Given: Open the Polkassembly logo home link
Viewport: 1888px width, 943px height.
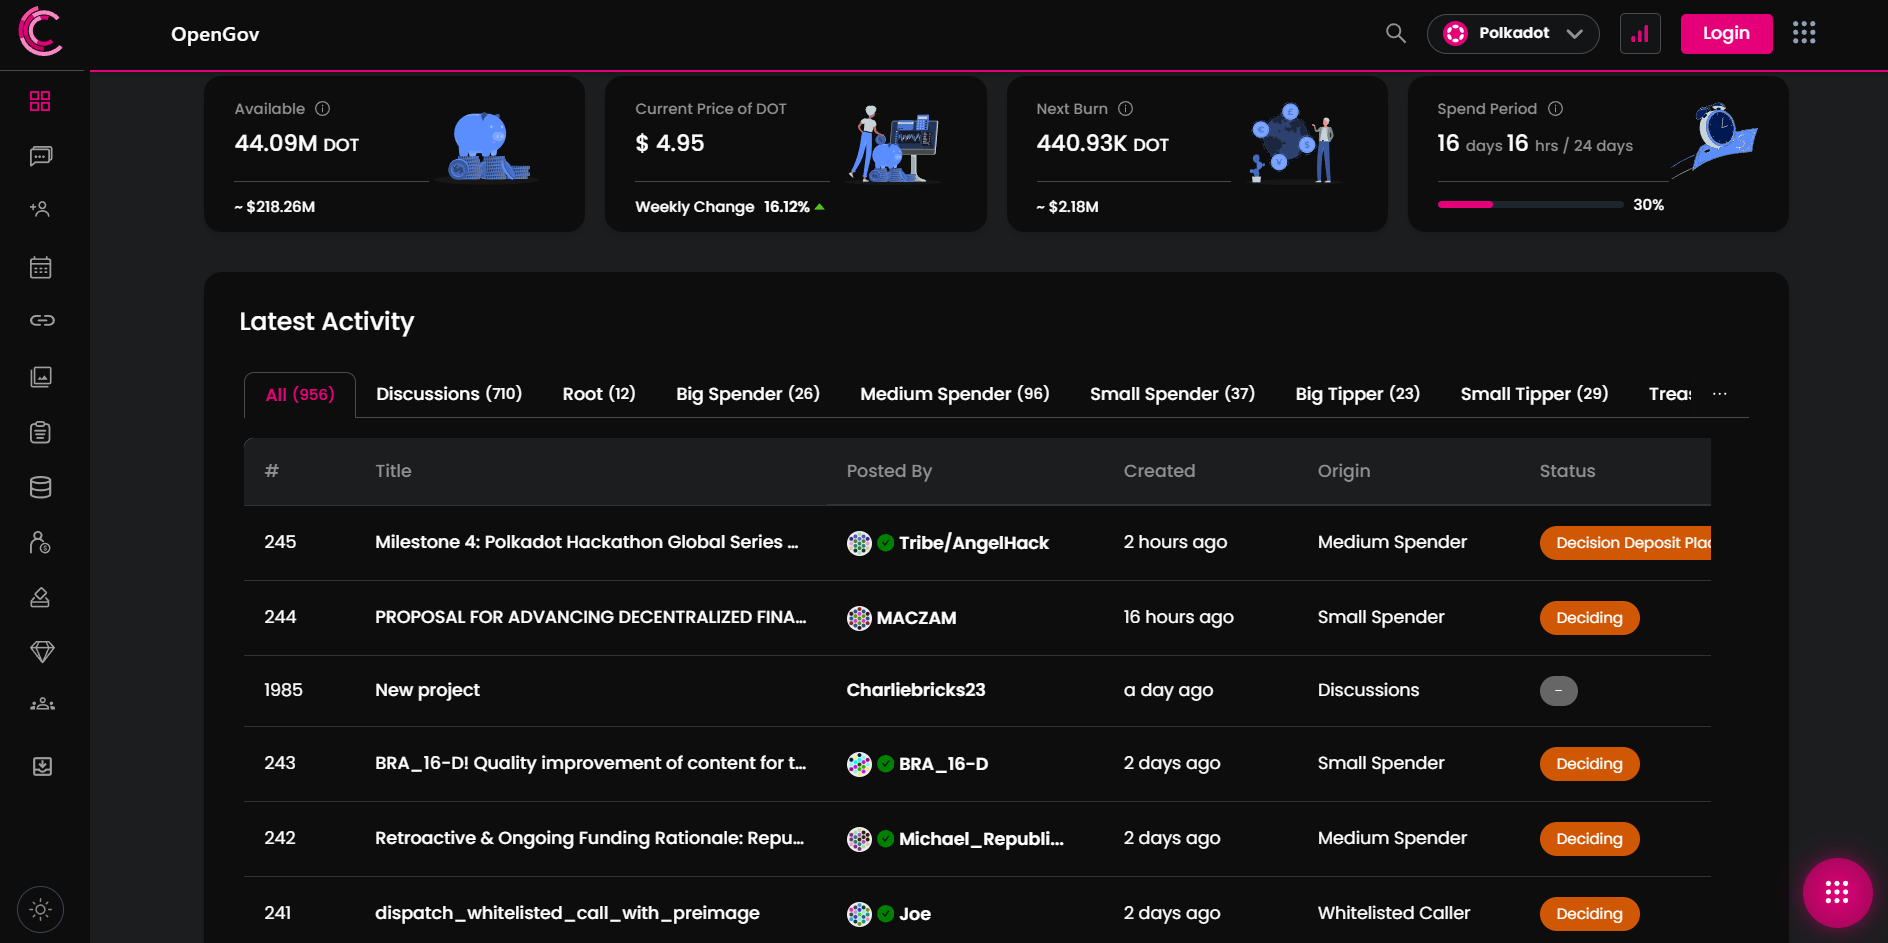Looking at the screenshot, I should click(41, 31).
